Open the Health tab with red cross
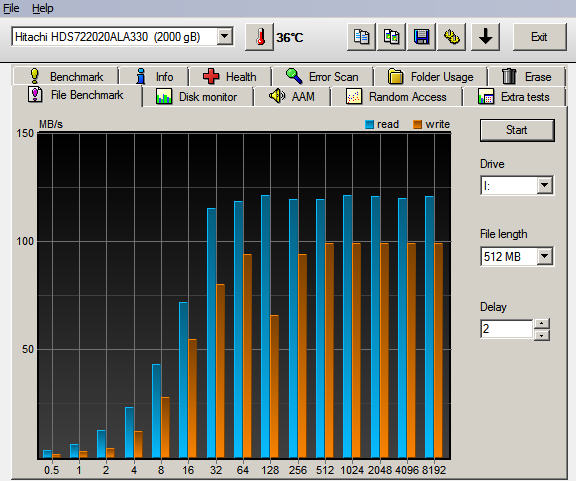Screen dimensions: 576x481 tap(230, 77)
